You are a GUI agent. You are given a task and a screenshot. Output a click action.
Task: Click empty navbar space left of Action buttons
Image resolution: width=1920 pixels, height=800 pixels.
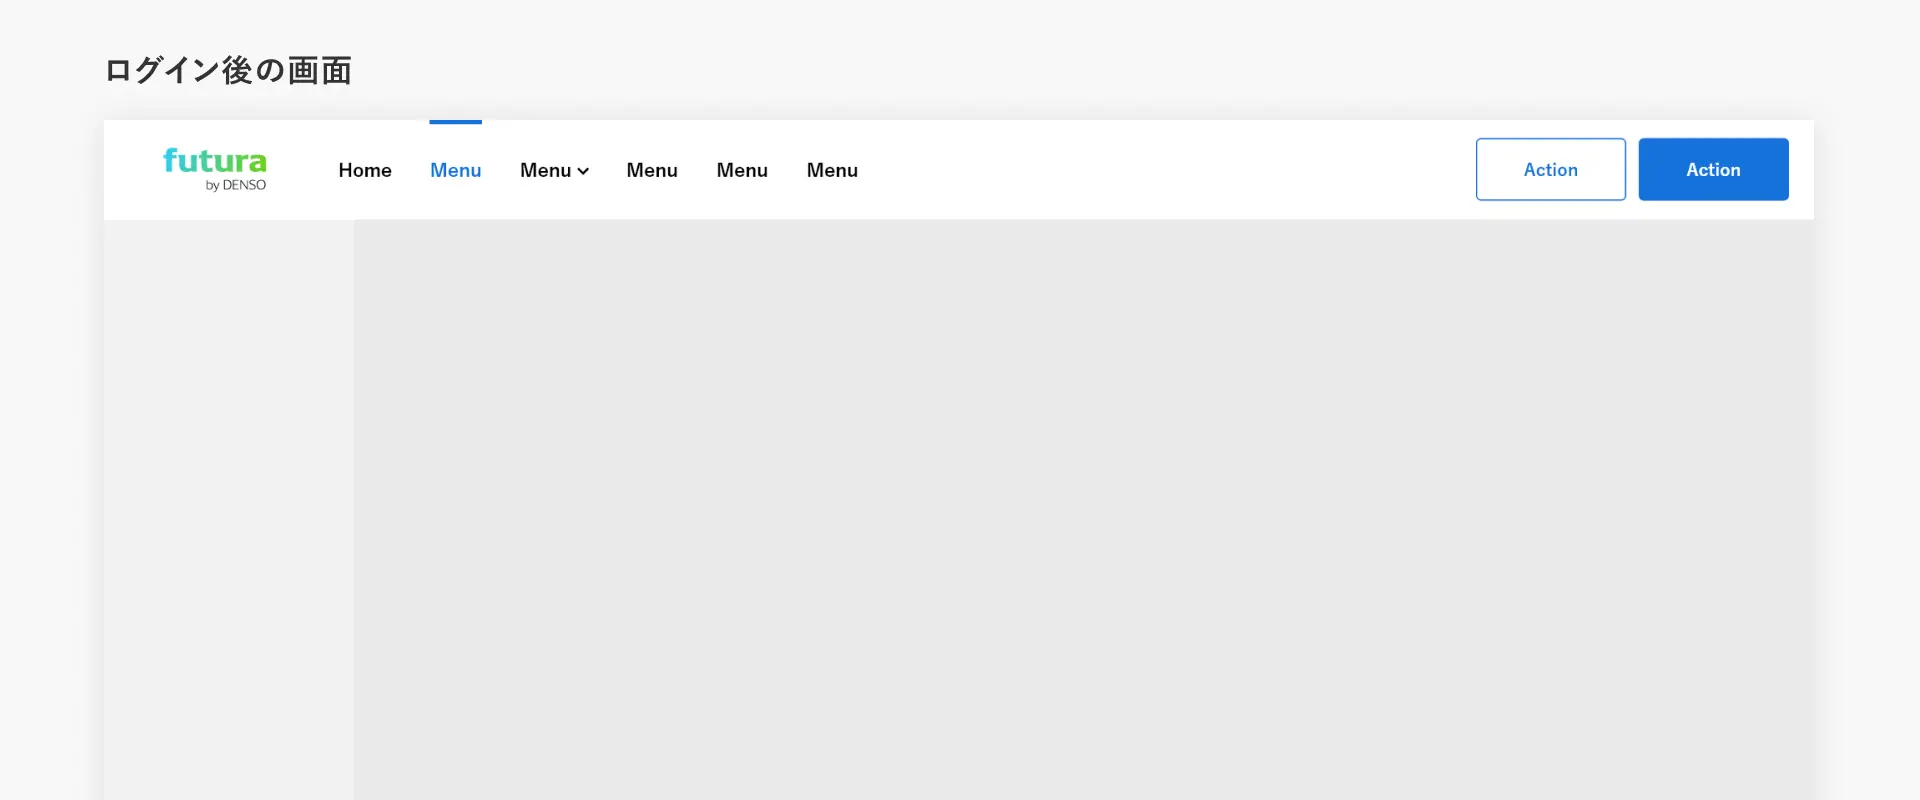tap(1160, 170)
